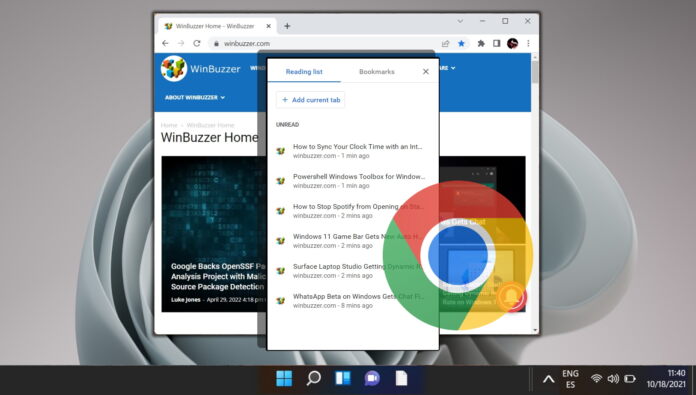Toggle the side panel icon in Chrome toolbar

tap(497, 43)
